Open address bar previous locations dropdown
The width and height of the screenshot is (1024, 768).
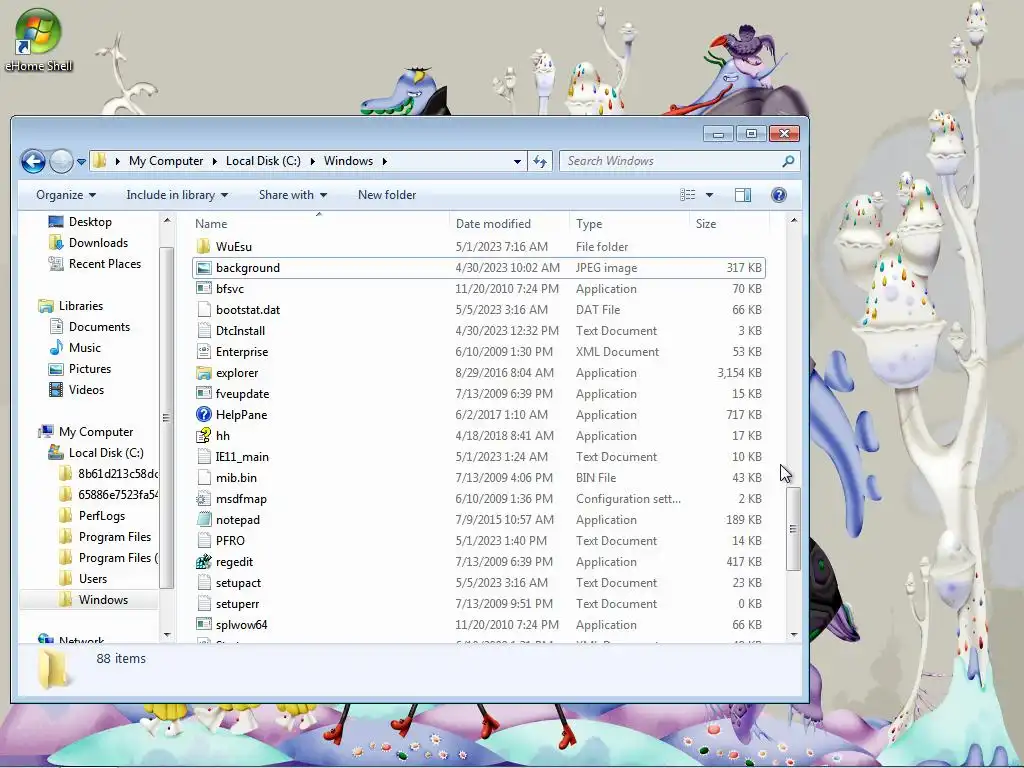(517, 161)
